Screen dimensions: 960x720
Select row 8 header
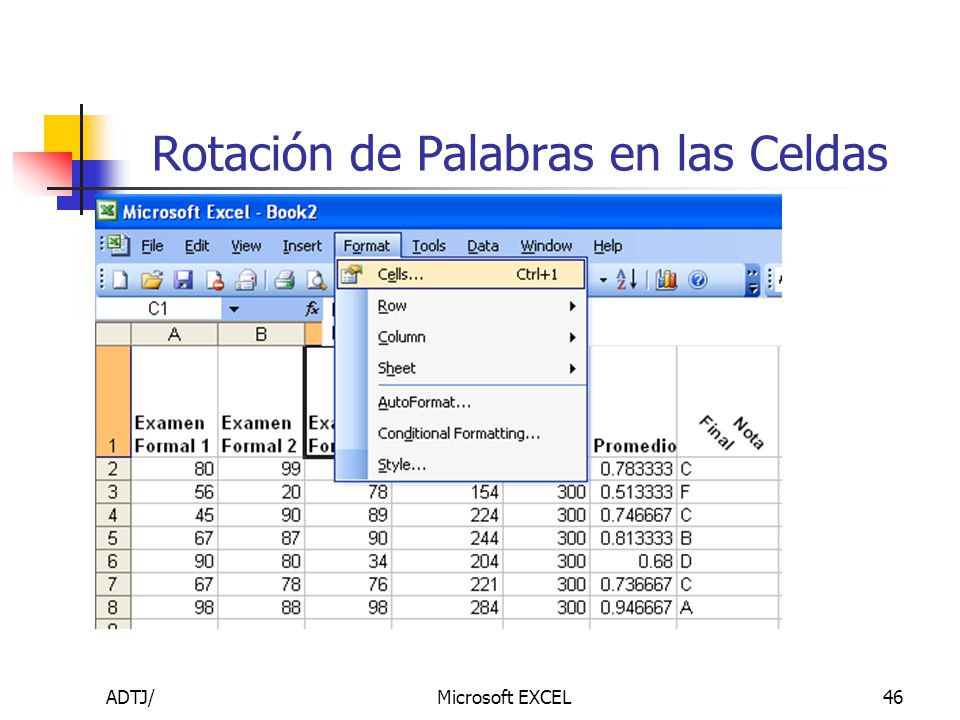point(113,607)
